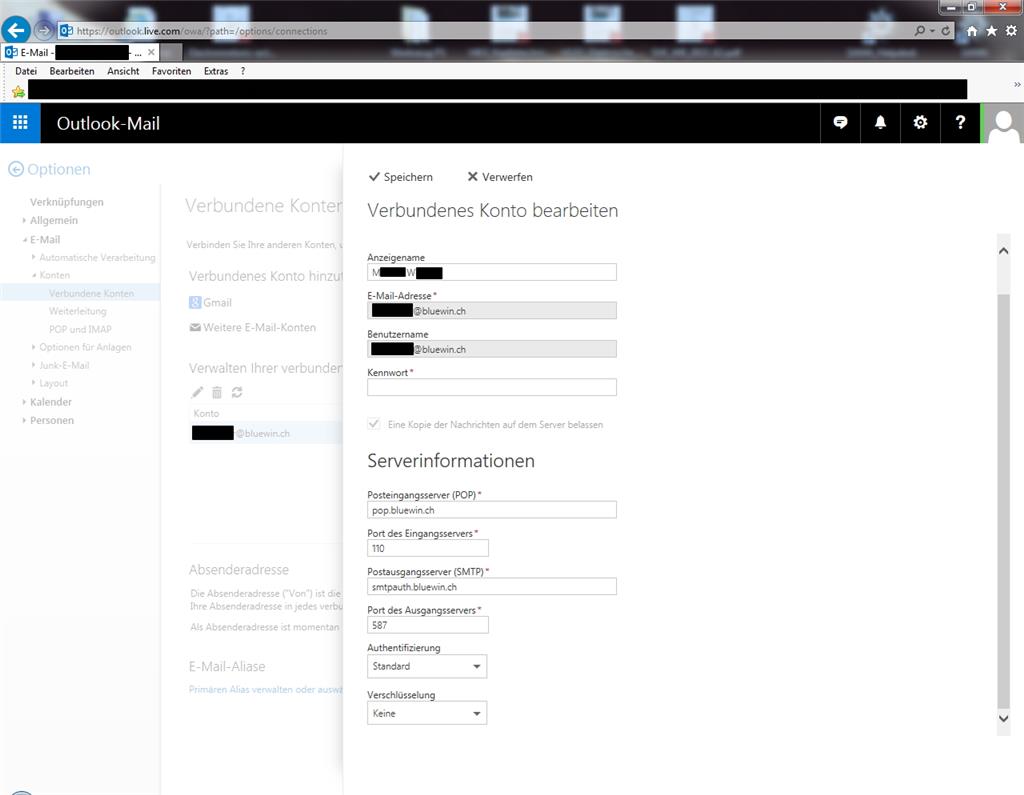This screenshot has height=795, width=1024.
Task: Open the Verschlüsselung dropdown
Action: click(x=427, y=713)
